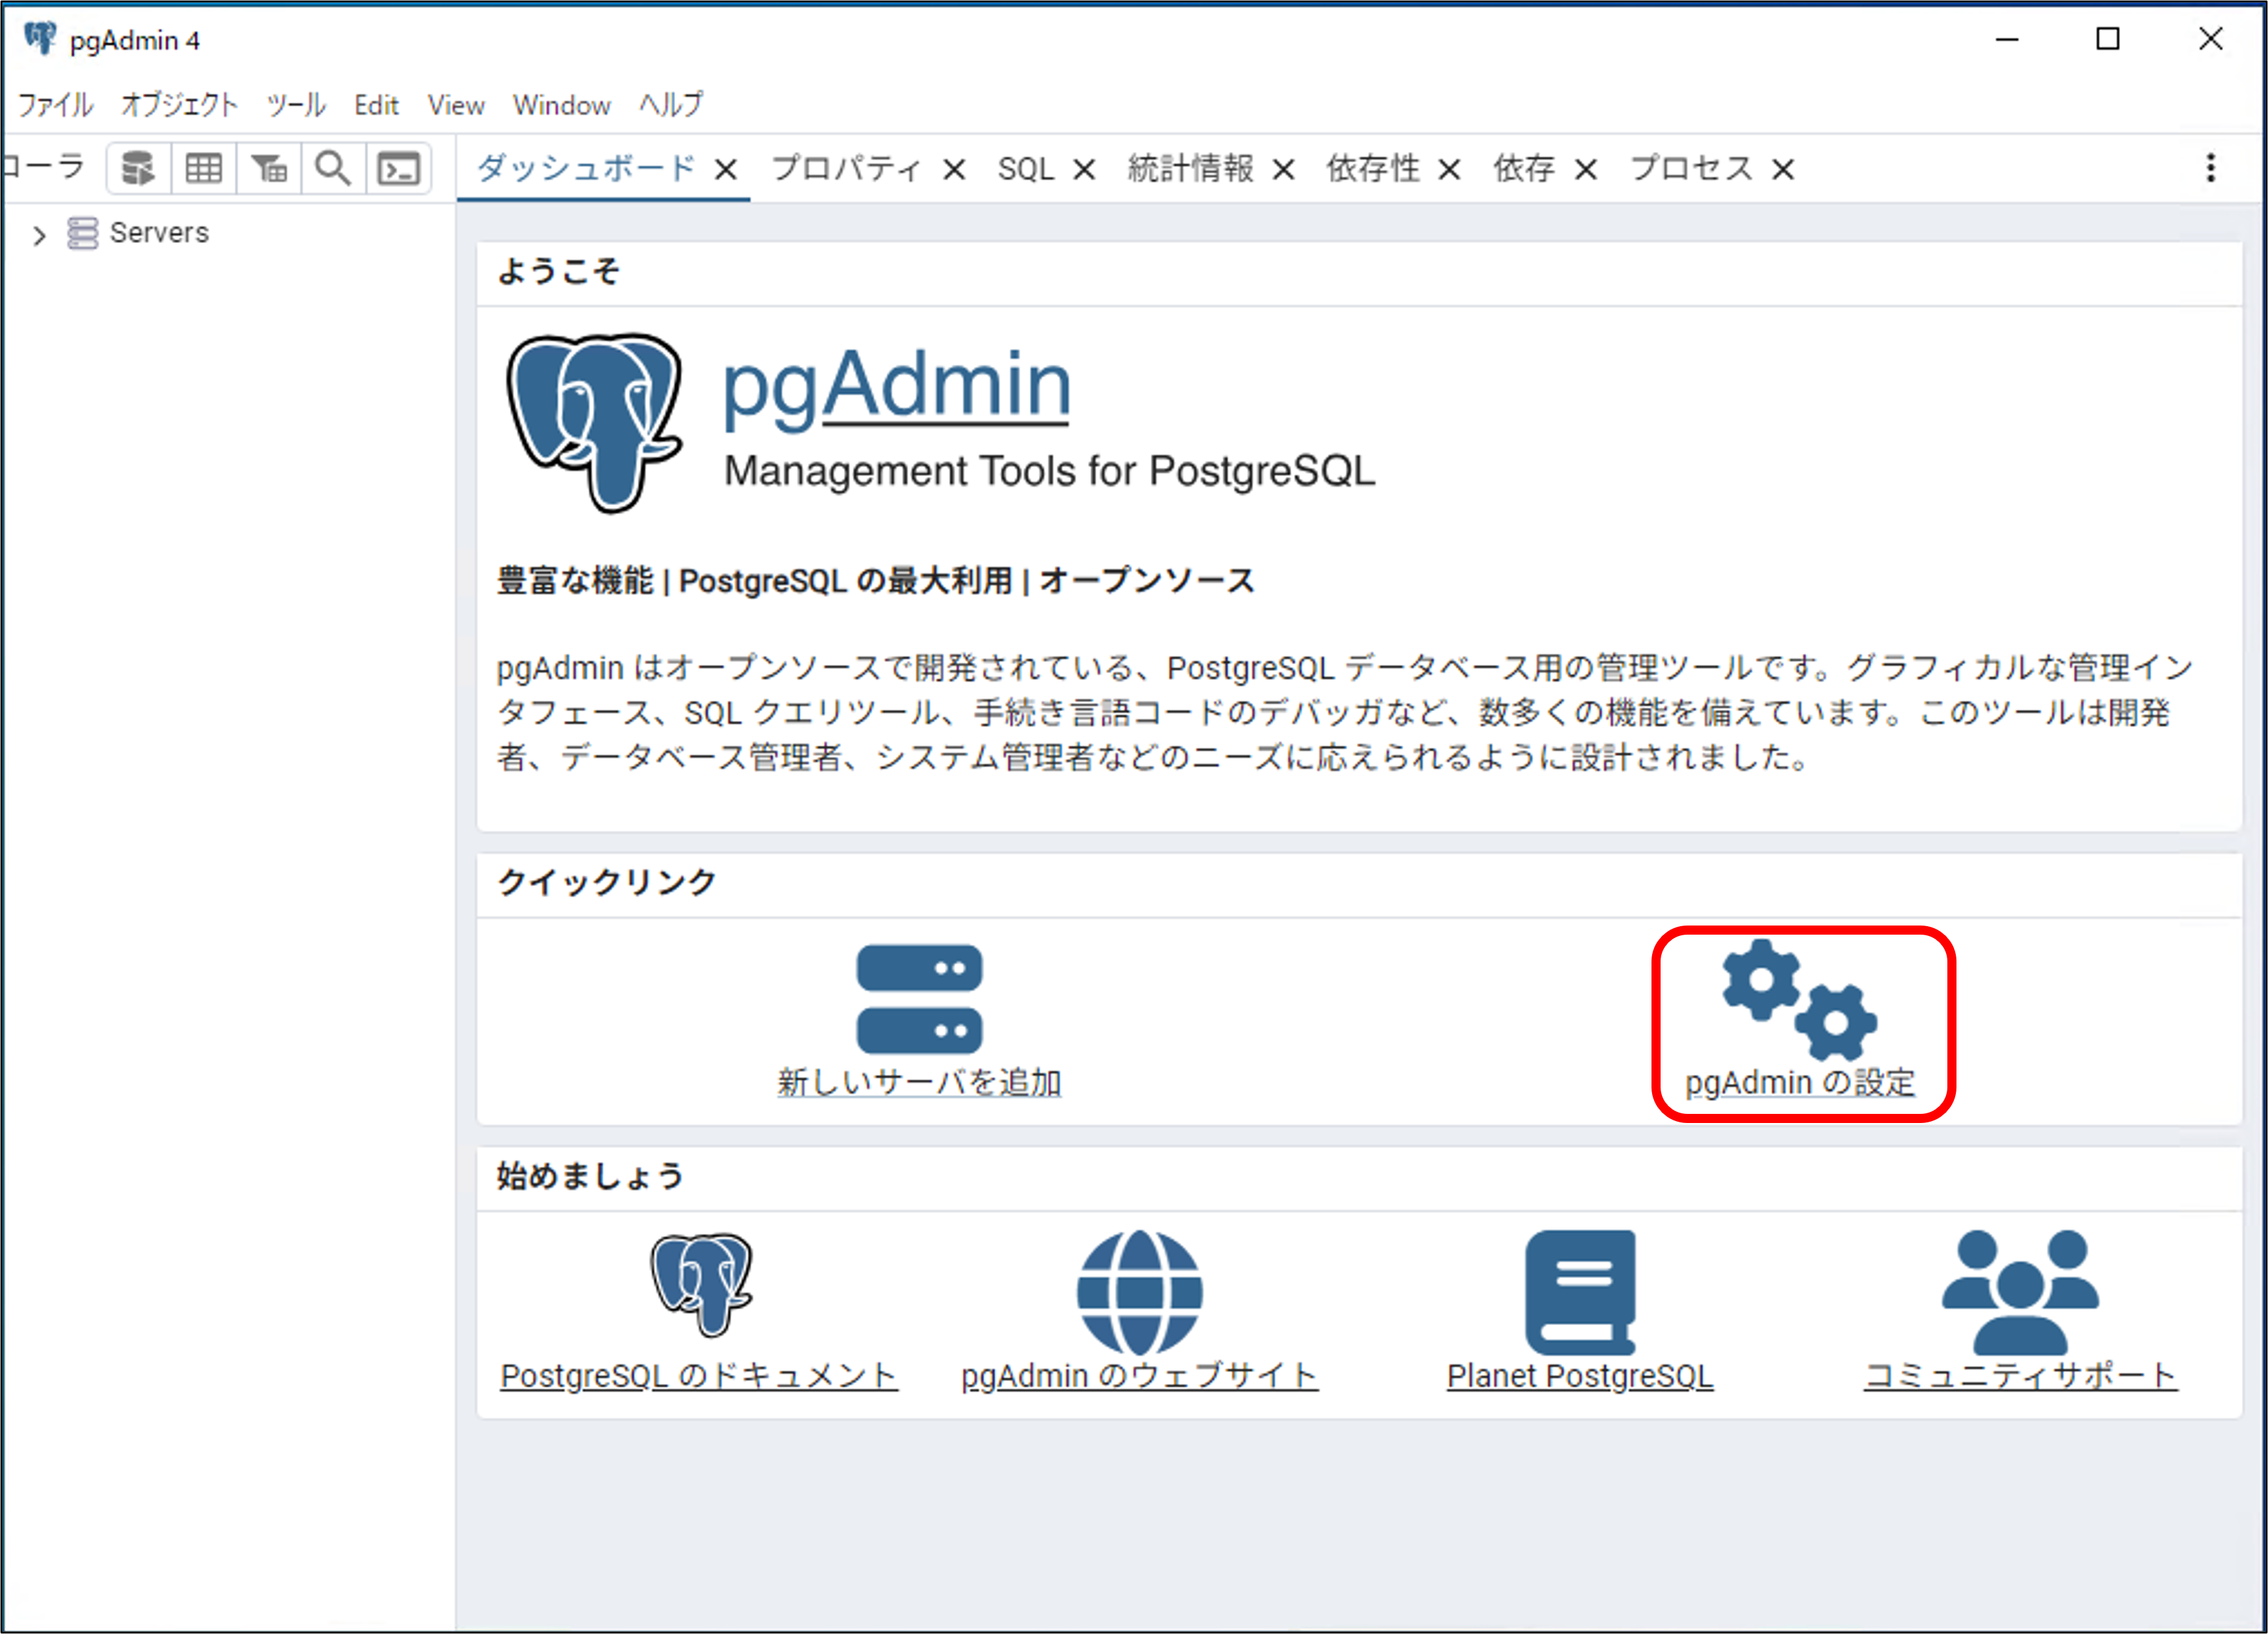Click the View Data table icon
Image resolution: width=2268 pixels, height=1634 pixels.
pos(204,168)
